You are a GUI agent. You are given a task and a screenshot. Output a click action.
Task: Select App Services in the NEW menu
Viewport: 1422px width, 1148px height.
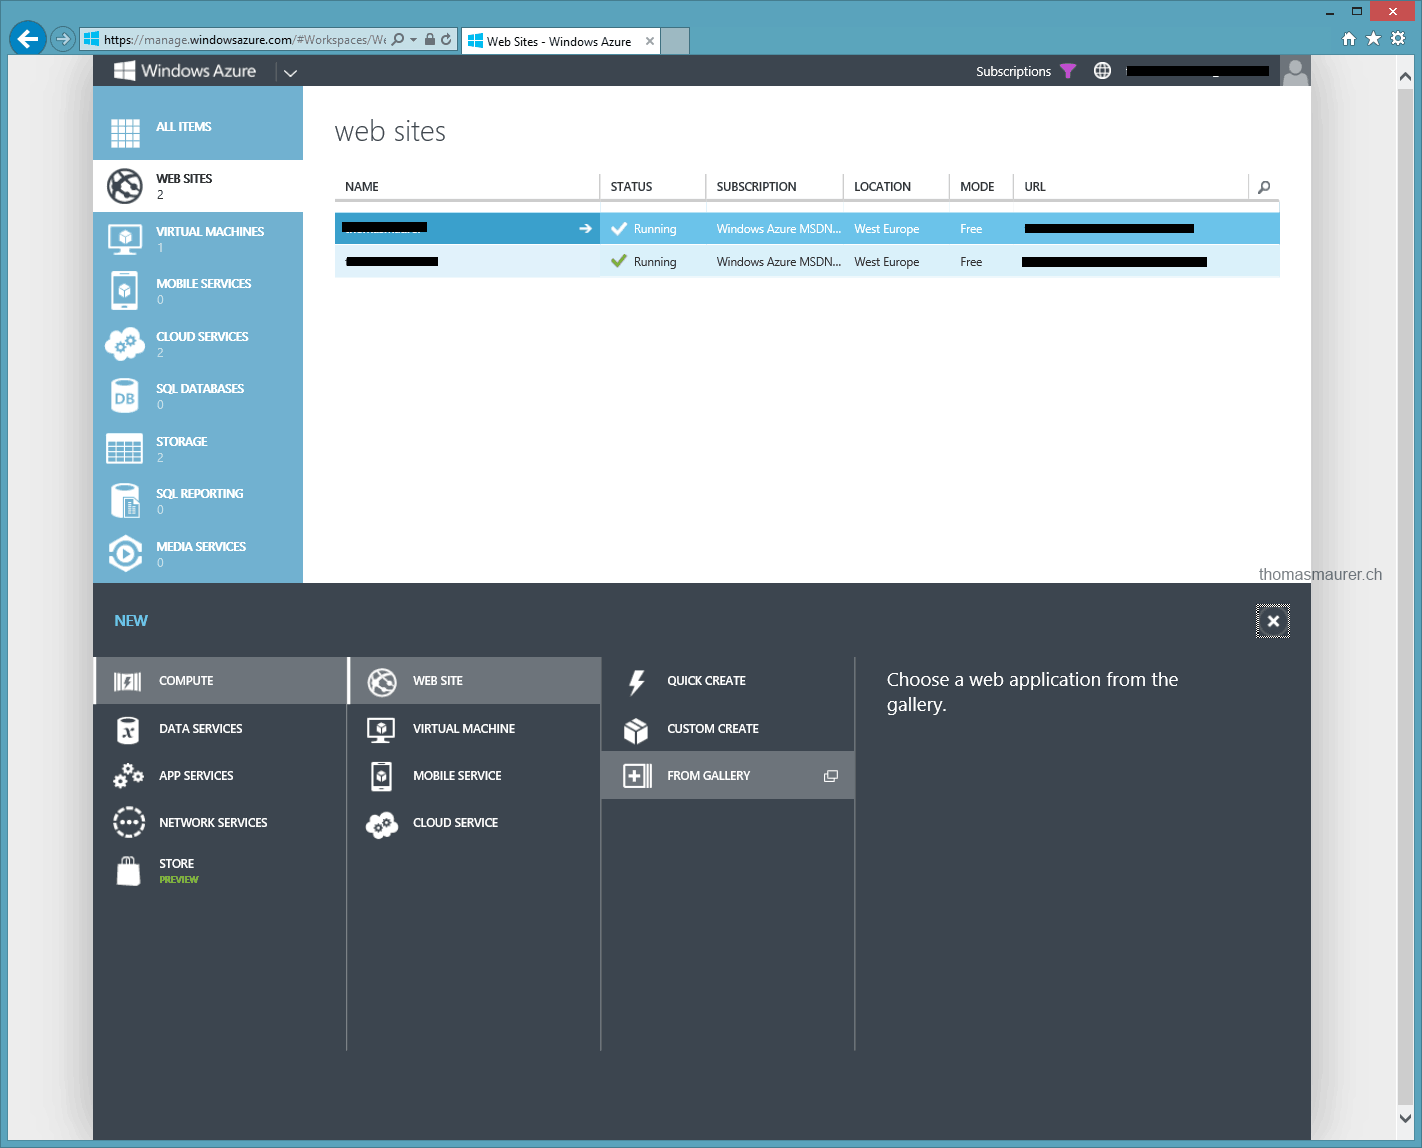click(x=220, y=776)
